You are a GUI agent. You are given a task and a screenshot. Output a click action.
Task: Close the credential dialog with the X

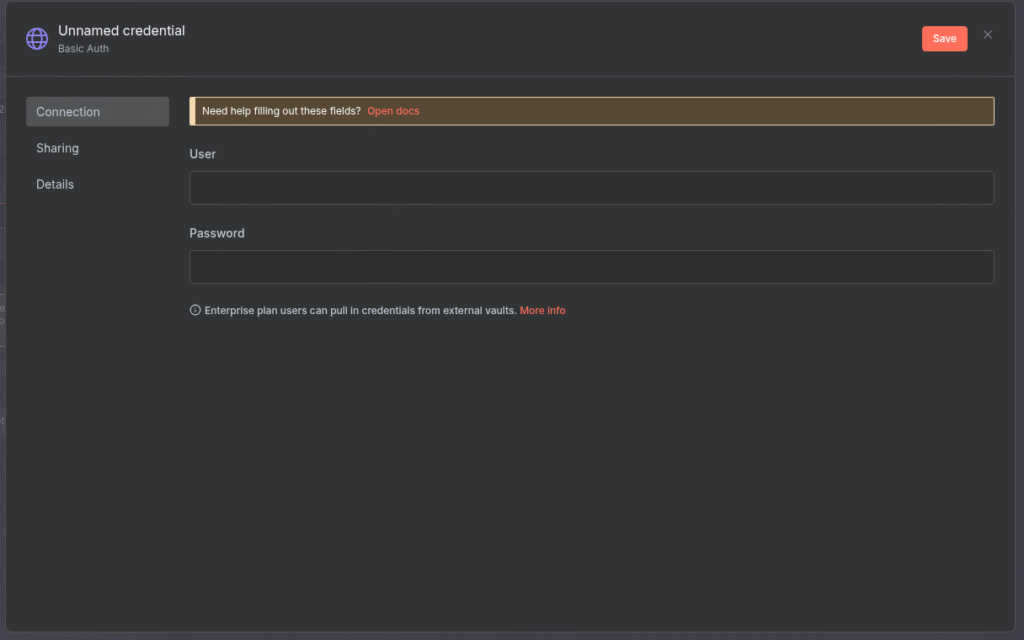tap(988, 35)
